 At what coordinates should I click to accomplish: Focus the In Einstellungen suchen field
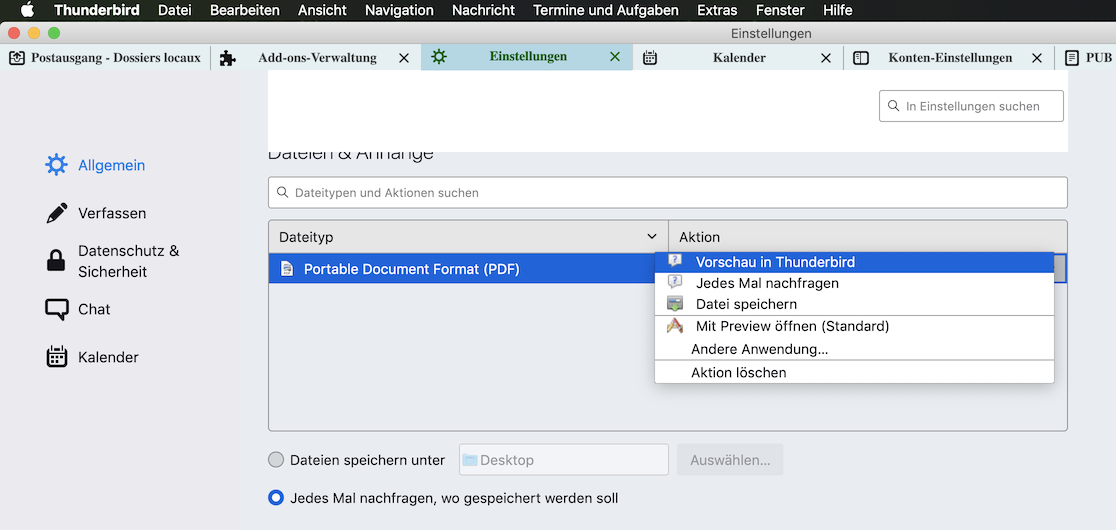click(x=972, y=106)
